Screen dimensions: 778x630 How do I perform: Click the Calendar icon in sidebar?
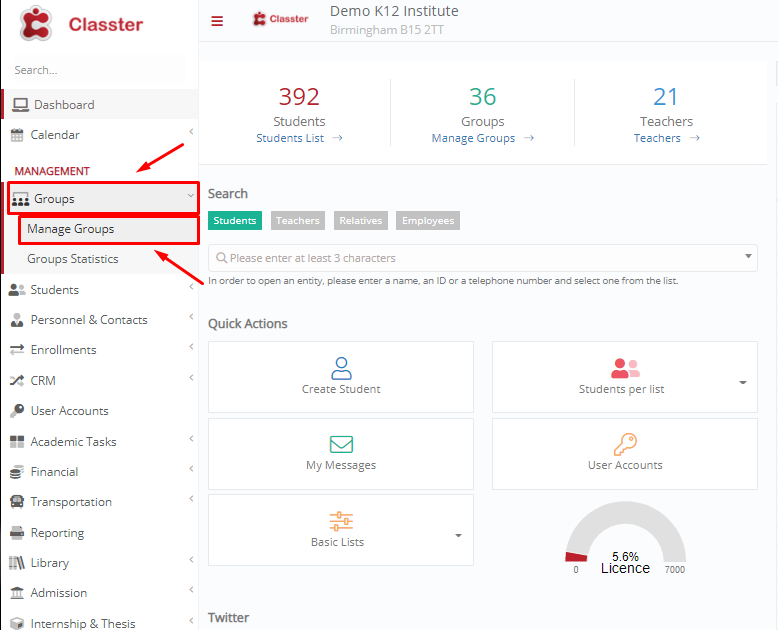pyautogui.click(x=17, y=135)
